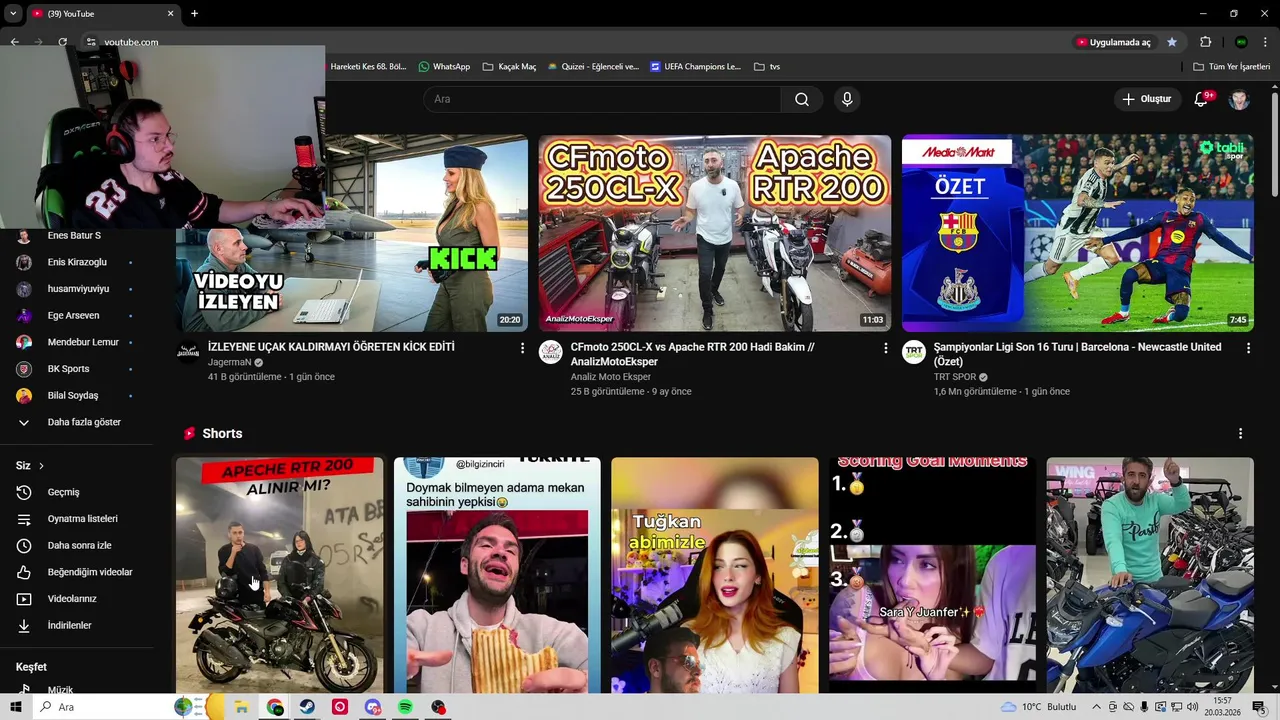Open the Ege Arseven subscription

(x=75, y=315)
